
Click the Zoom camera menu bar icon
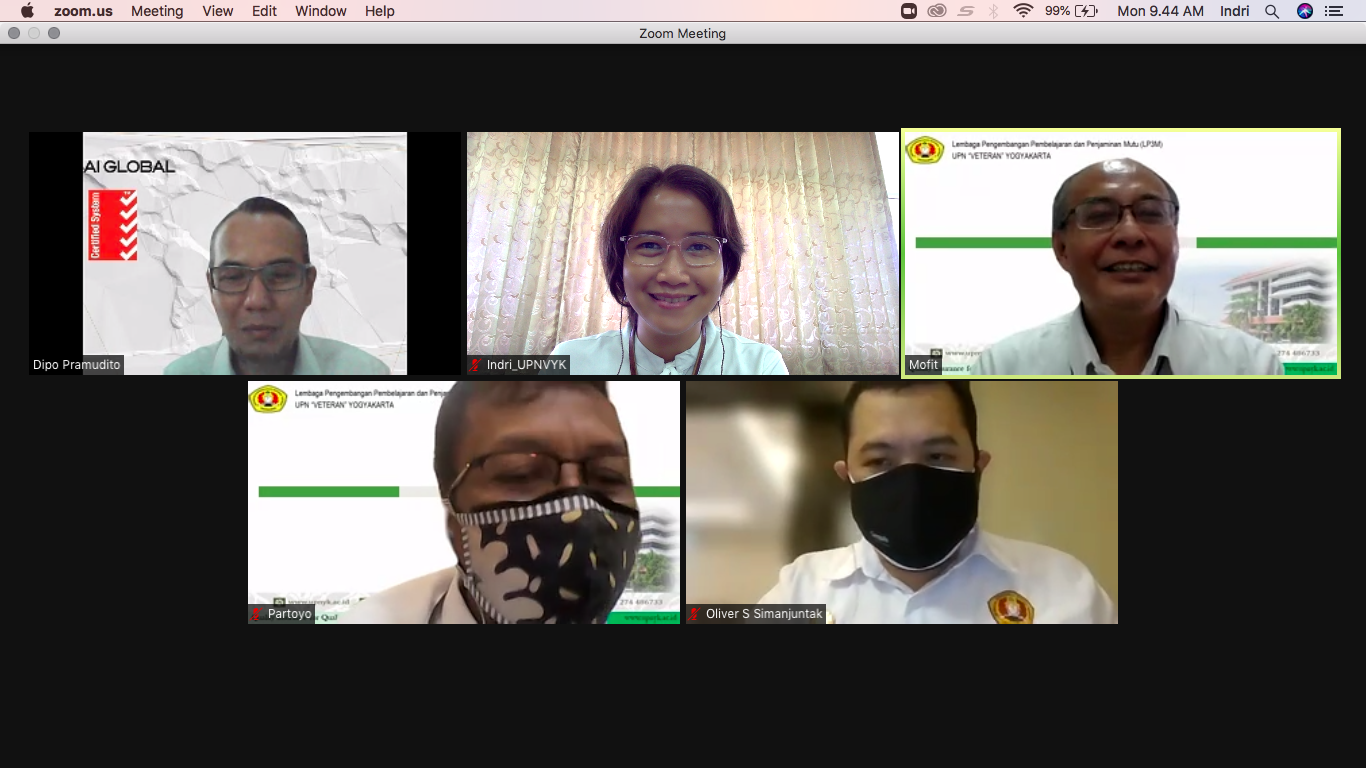tap(909, 11)
